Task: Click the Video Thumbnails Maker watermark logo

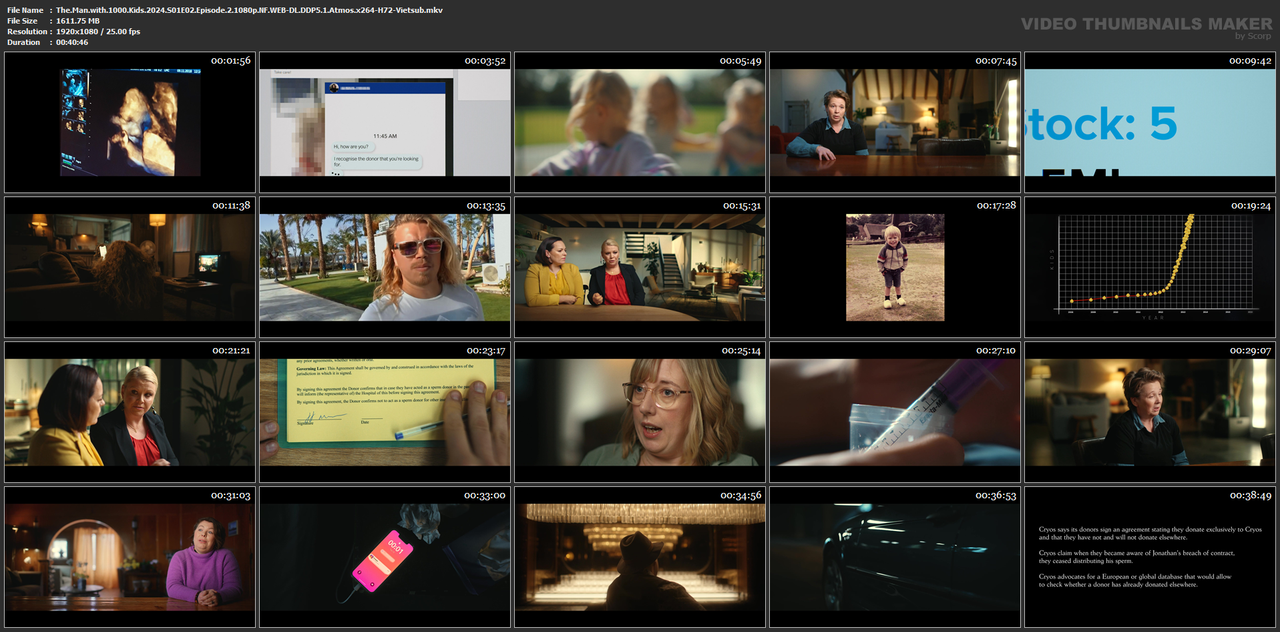Action: pos(1146,27)
